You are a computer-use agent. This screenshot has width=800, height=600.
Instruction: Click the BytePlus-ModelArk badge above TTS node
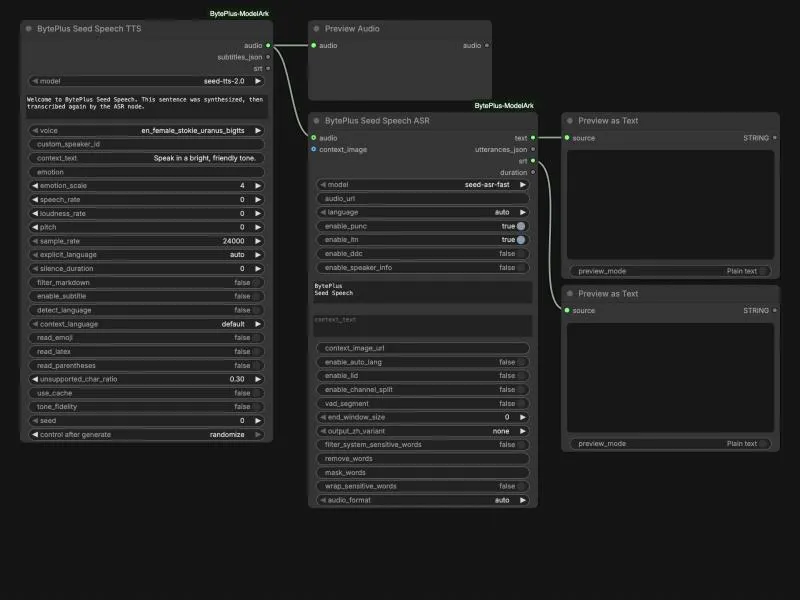pyautogui.click(x=239, y=13)
